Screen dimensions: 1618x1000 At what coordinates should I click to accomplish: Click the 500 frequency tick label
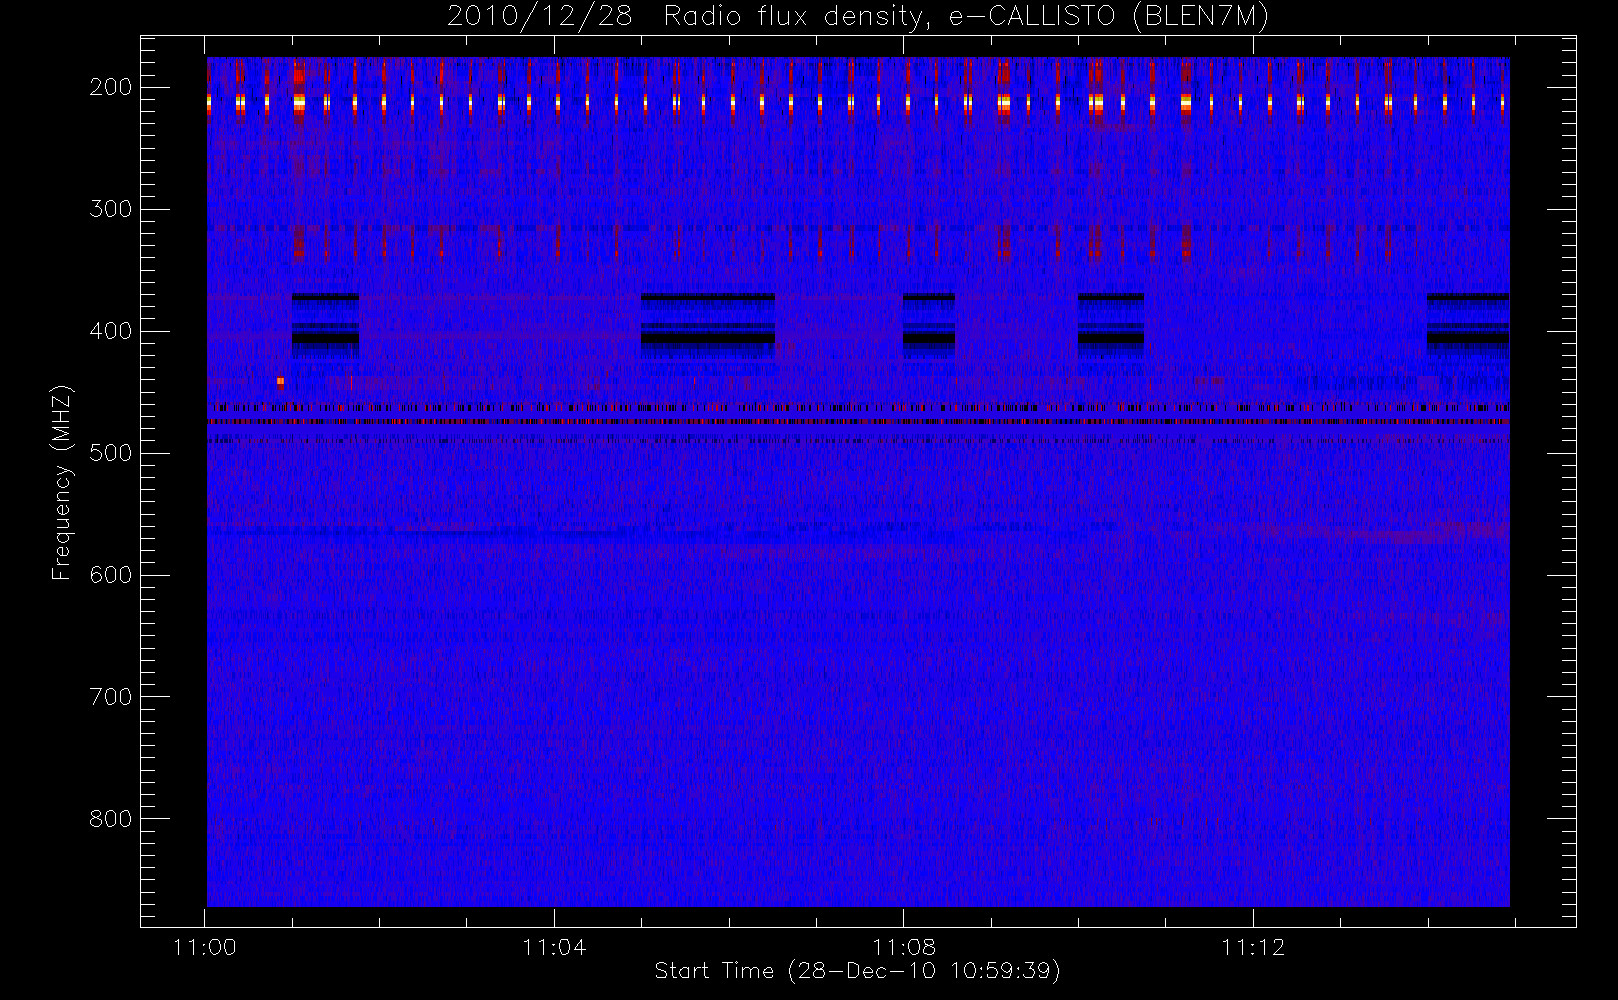point(111,453)
